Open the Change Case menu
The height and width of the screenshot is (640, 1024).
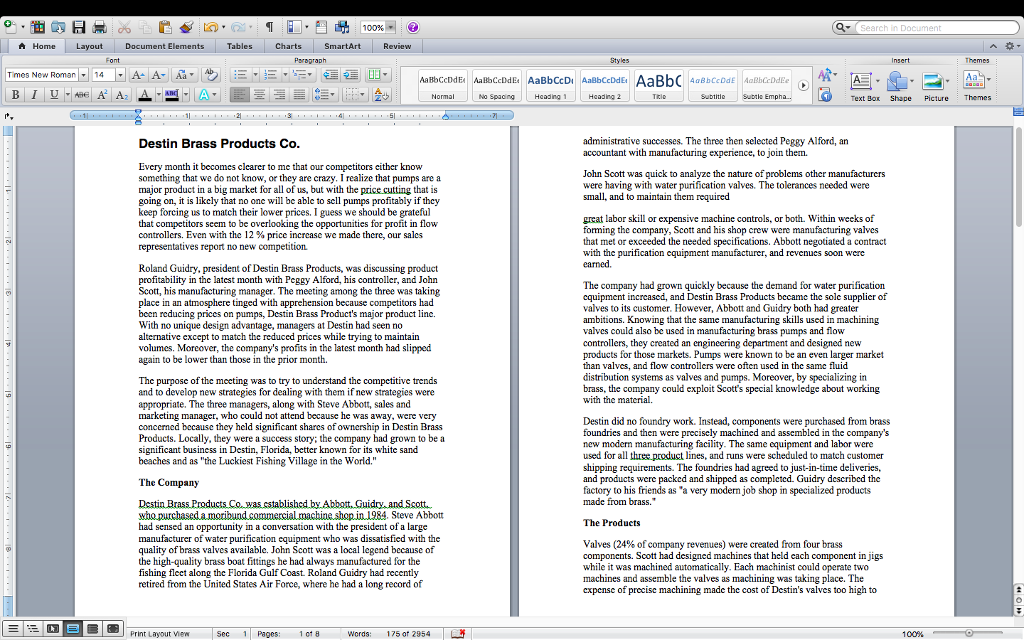(182, 75)
